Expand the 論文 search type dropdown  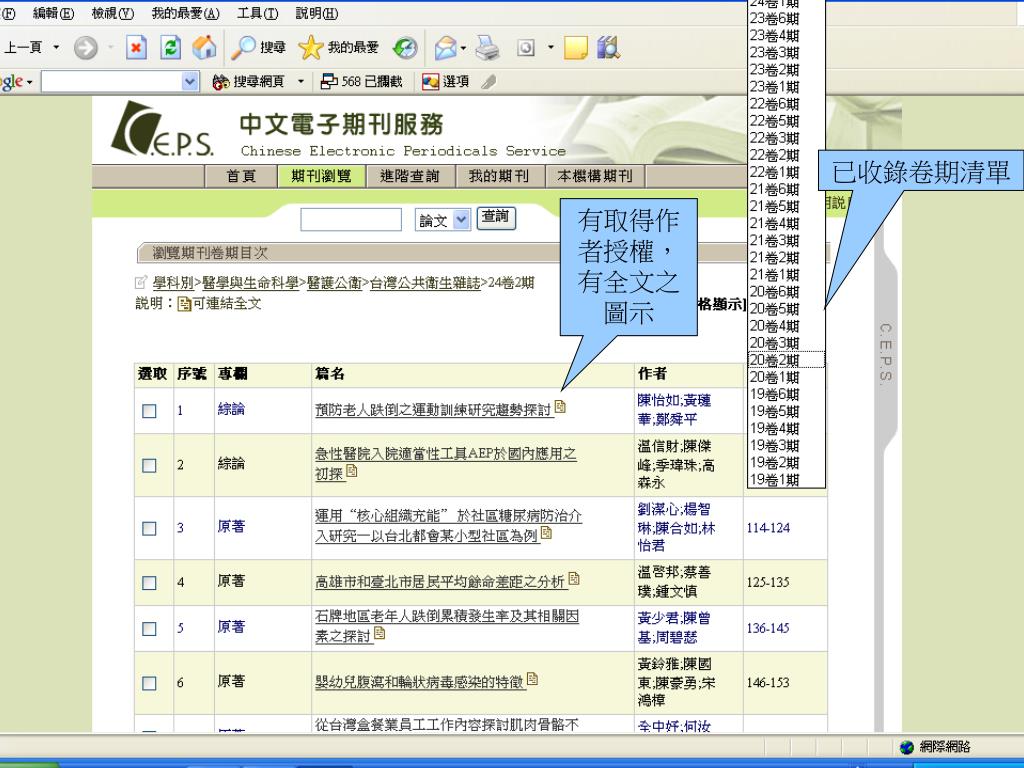pos(461,220)
